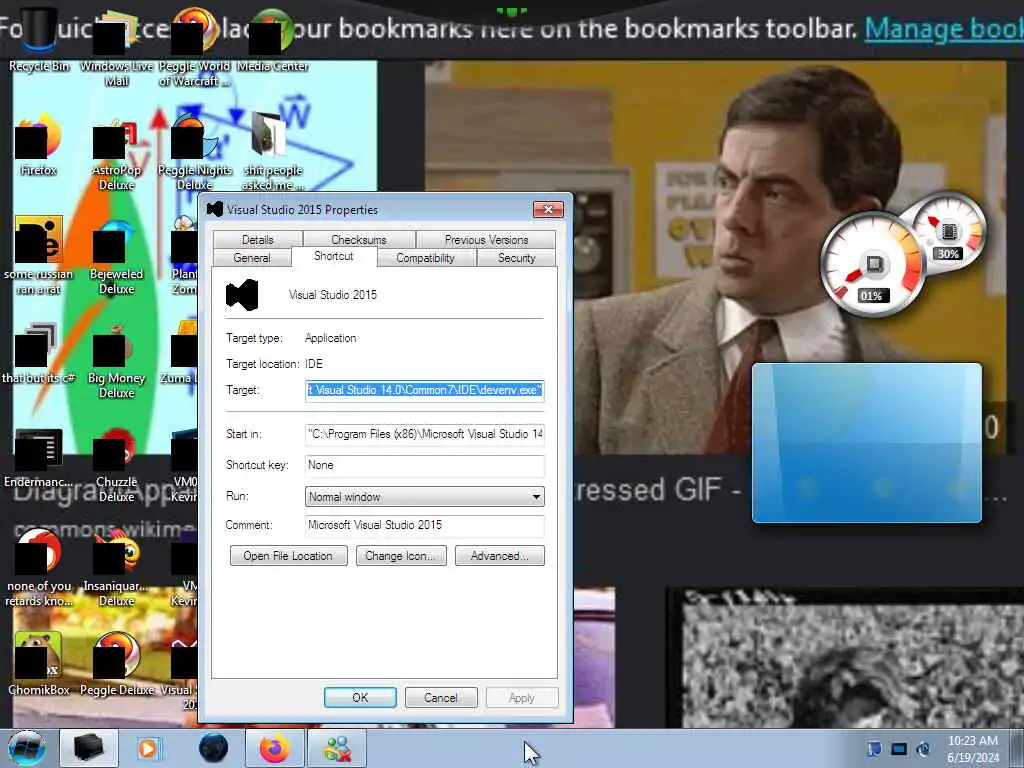Viewport: 1024px width, 768px height.
Task: Click the CPU meter gadget dial
Action: [872, 266]
